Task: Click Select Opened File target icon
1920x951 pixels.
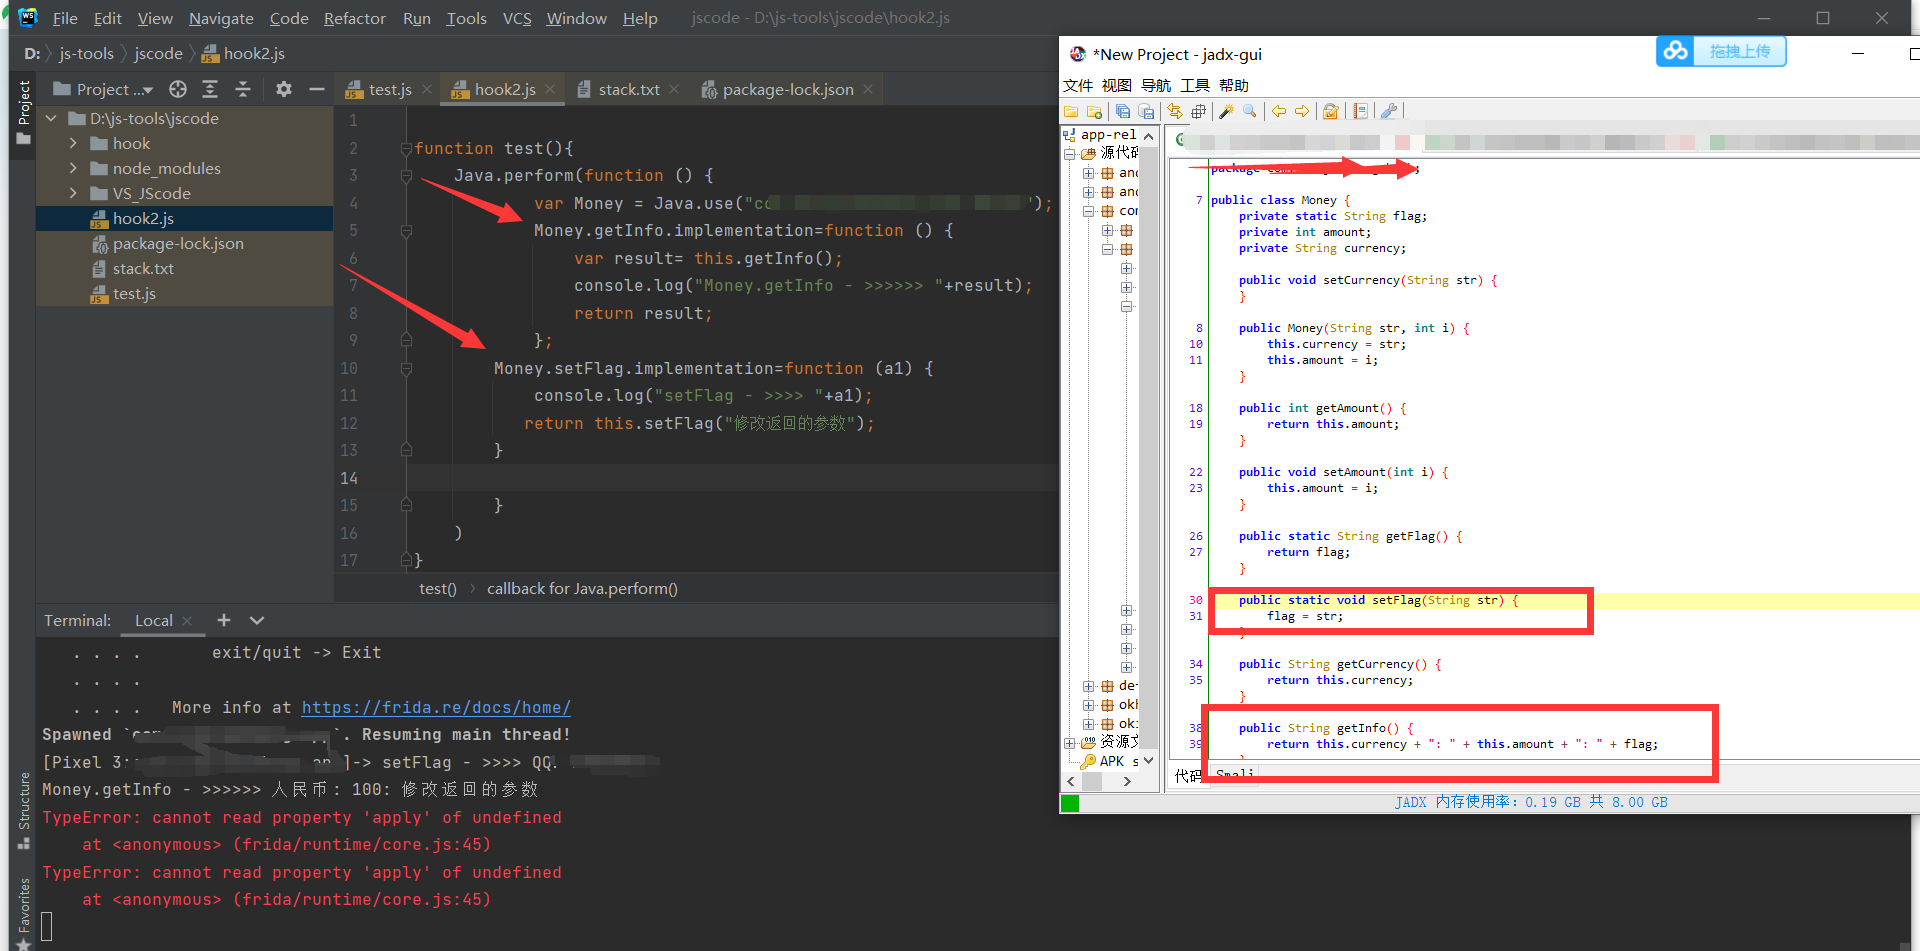Action: [x=178, y=89]
